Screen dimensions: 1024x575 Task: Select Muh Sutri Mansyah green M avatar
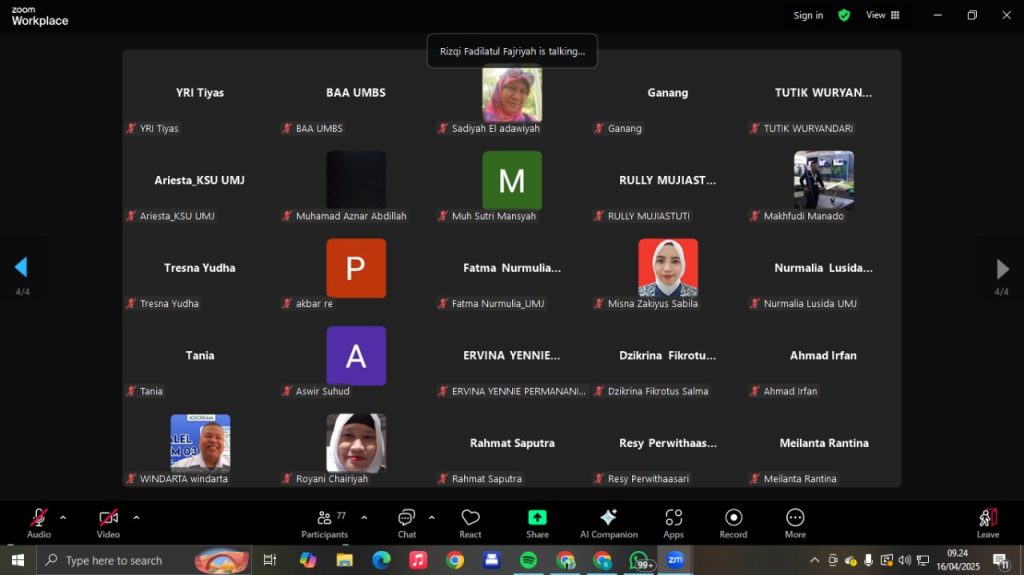point(512,180)
